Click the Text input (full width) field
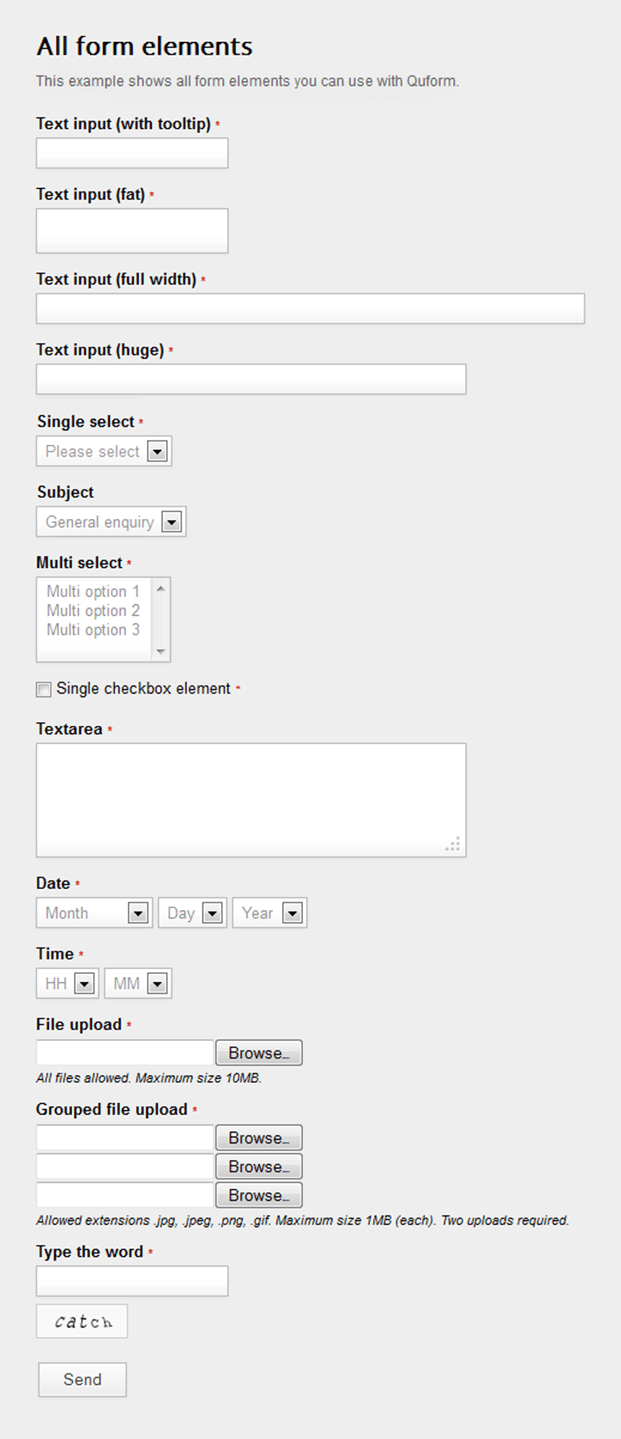This screenshot has width=621, height=1439. [x=310, y=308]
